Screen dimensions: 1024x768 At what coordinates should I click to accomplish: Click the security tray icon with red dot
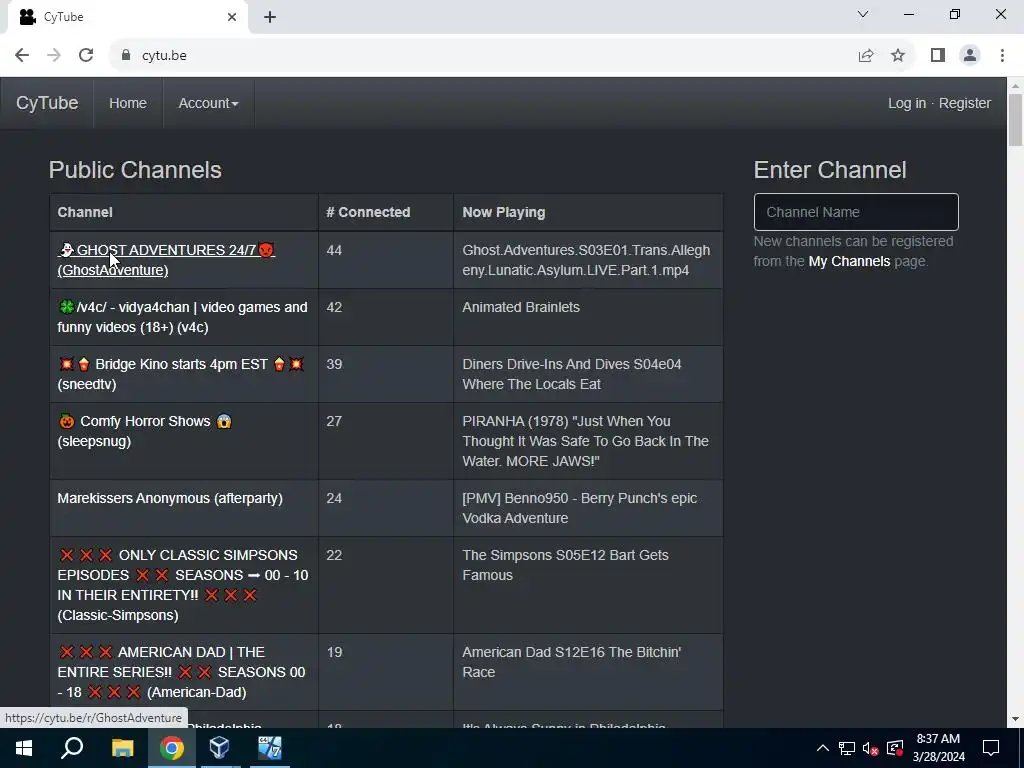[895, 748]
